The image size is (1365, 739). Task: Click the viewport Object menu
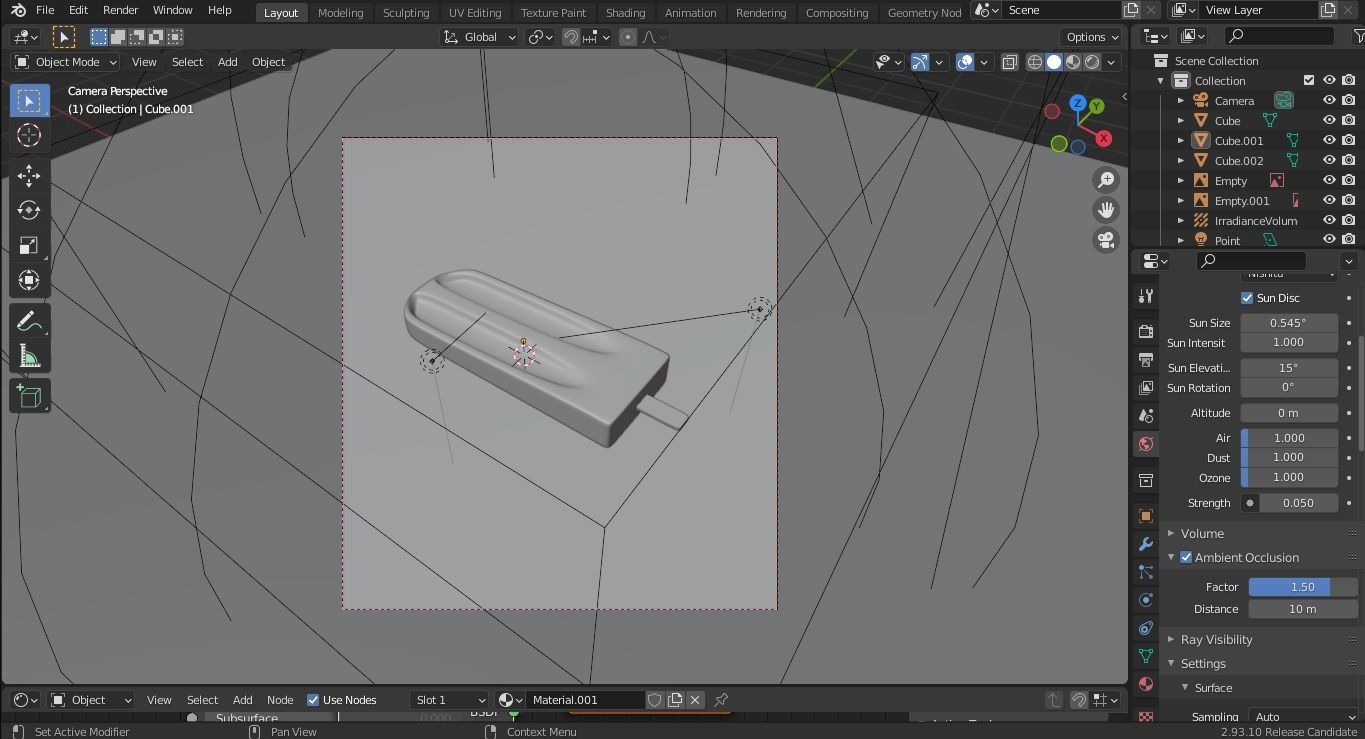click(x=268, y=62)
